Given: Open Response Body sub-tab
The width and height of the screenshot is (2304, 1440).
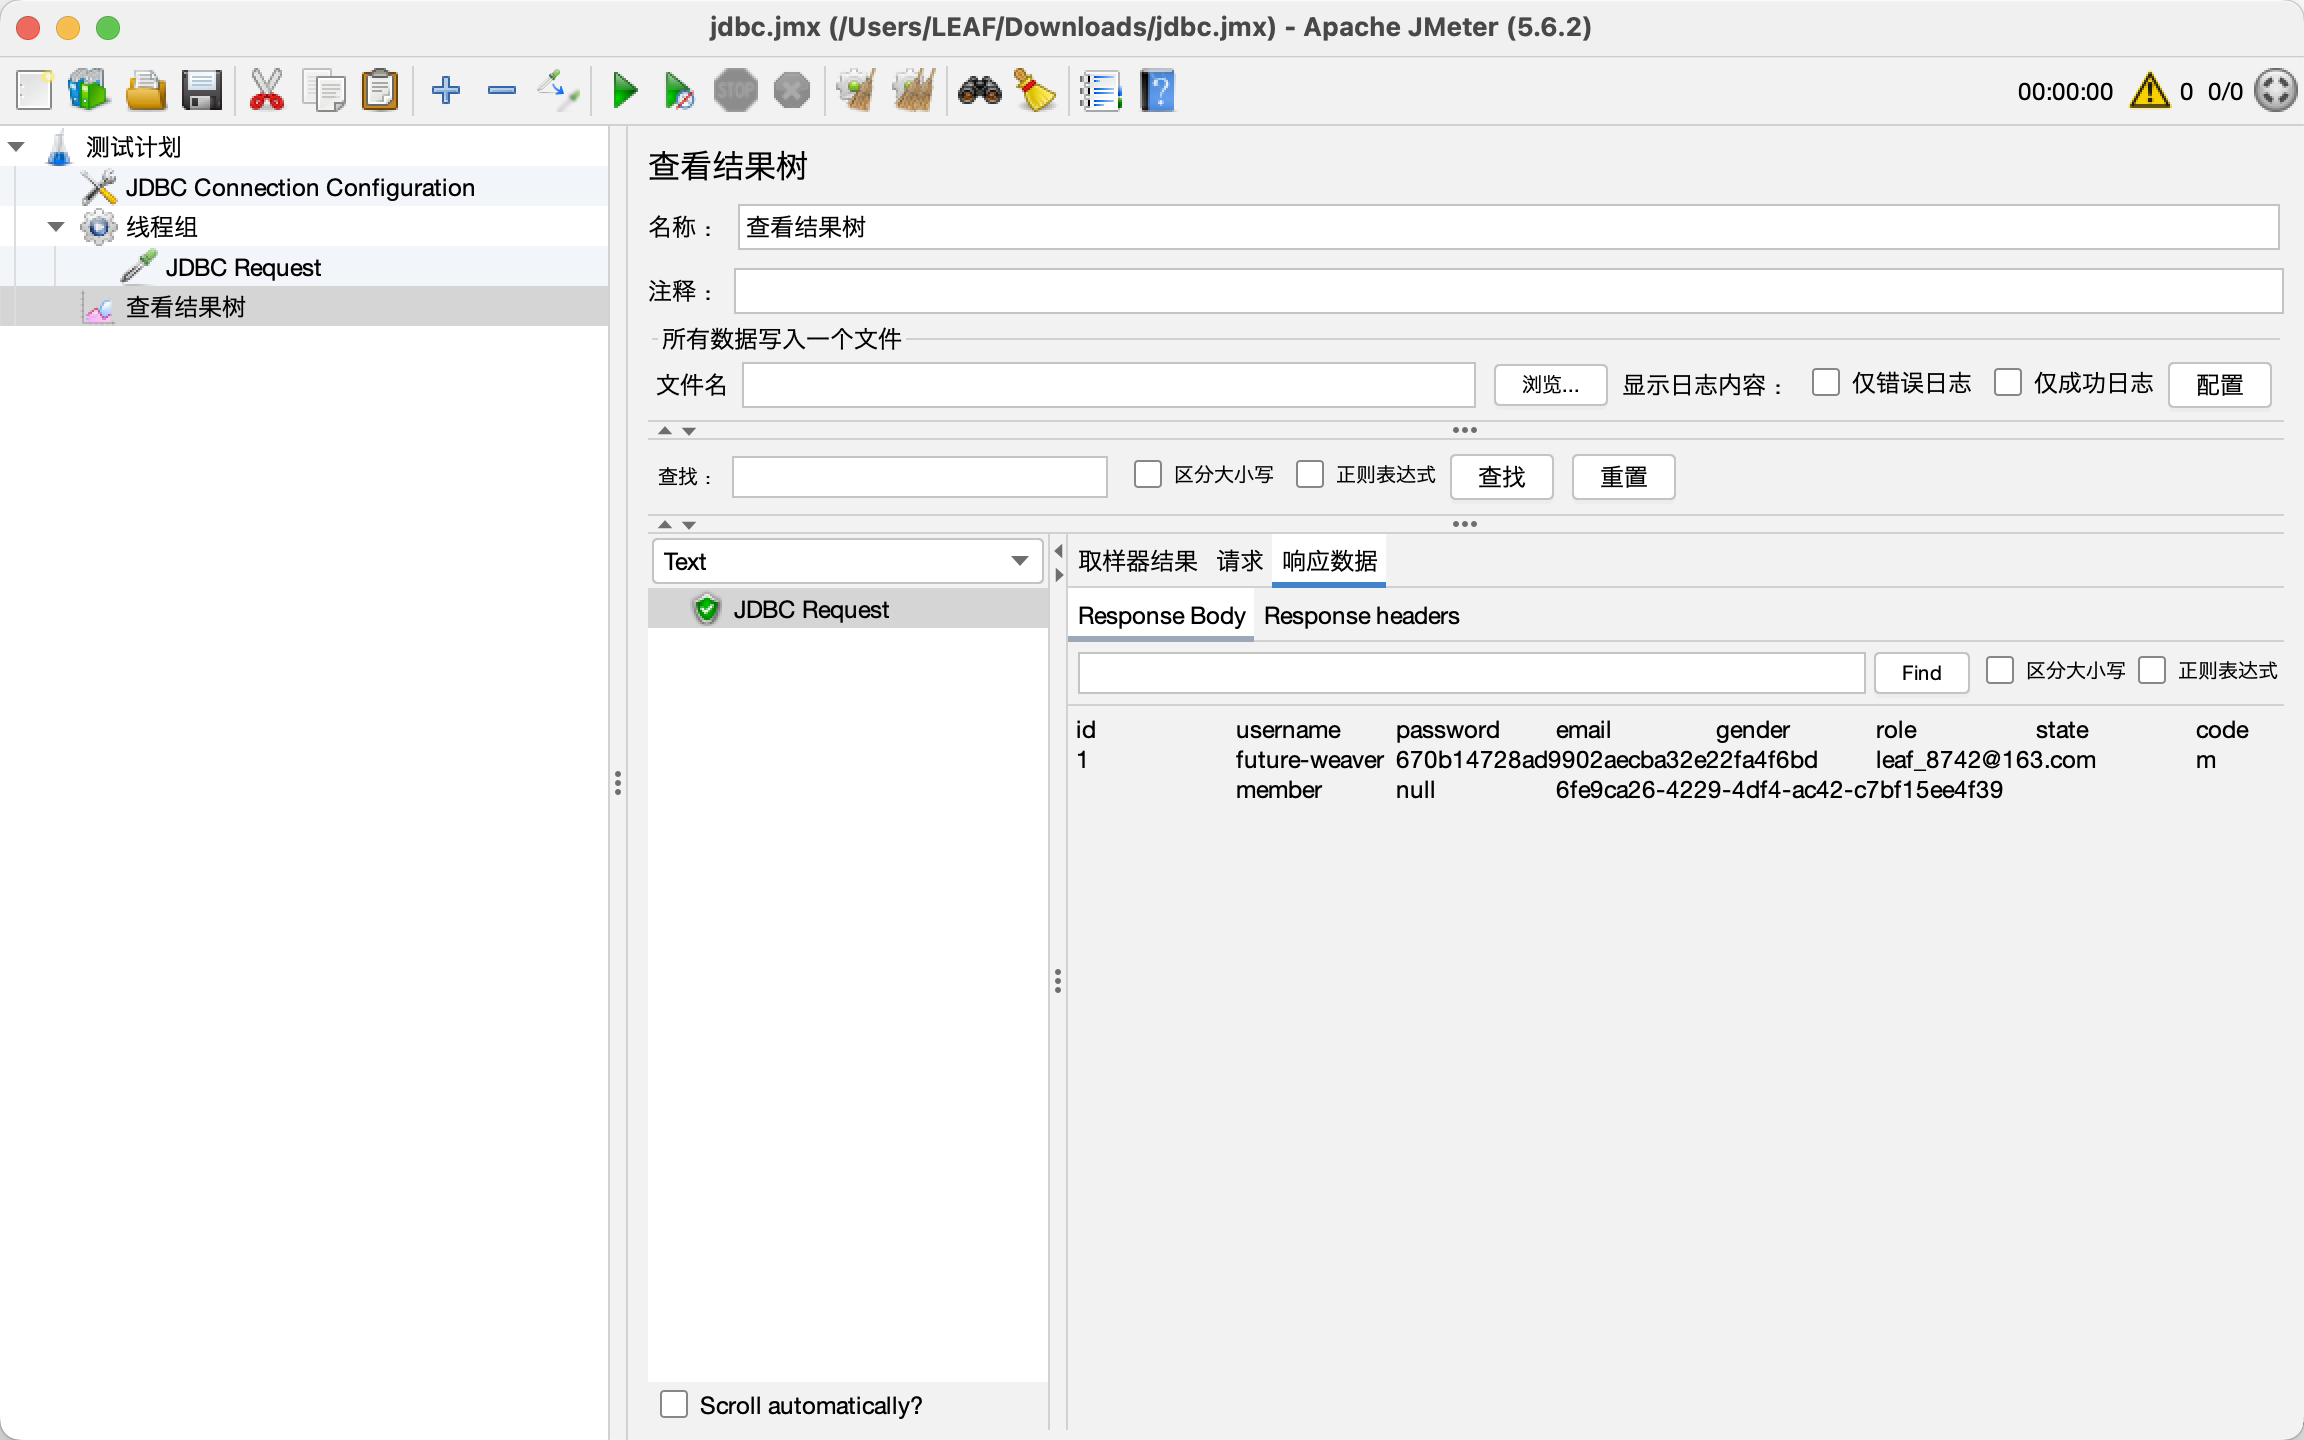Looking at the screenshot, I should (x=1161, y=615).
